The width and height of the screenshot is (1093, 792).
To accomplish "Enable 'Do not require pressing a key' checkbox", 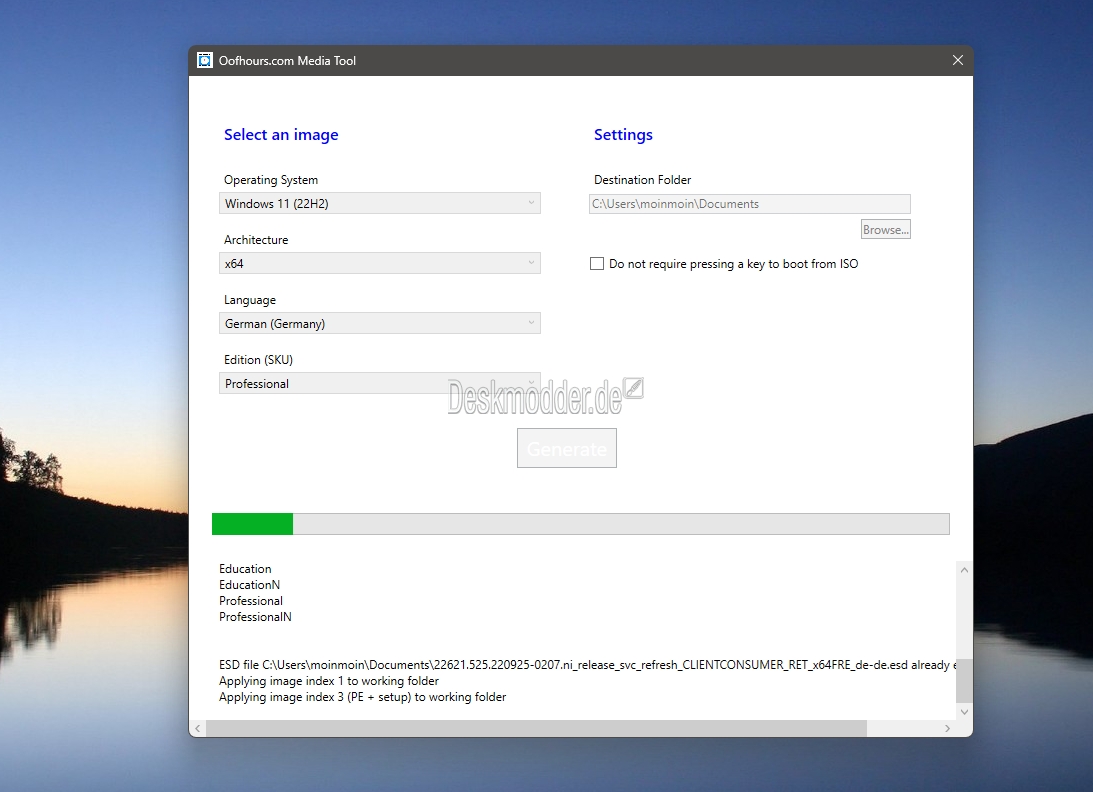I will click(x=597, y=264).
